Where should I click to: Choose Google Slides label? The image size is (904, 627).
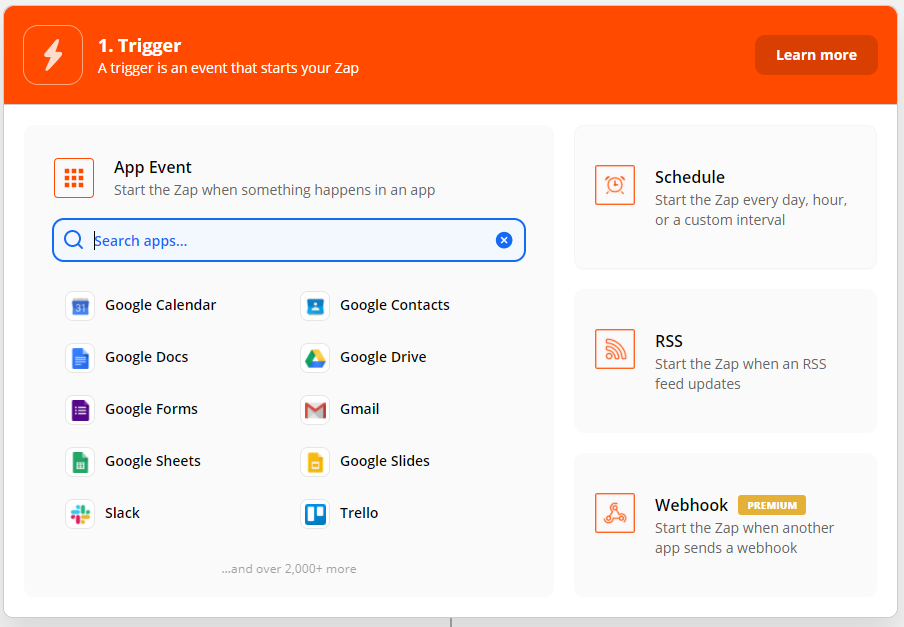click(x=385, y=460)
